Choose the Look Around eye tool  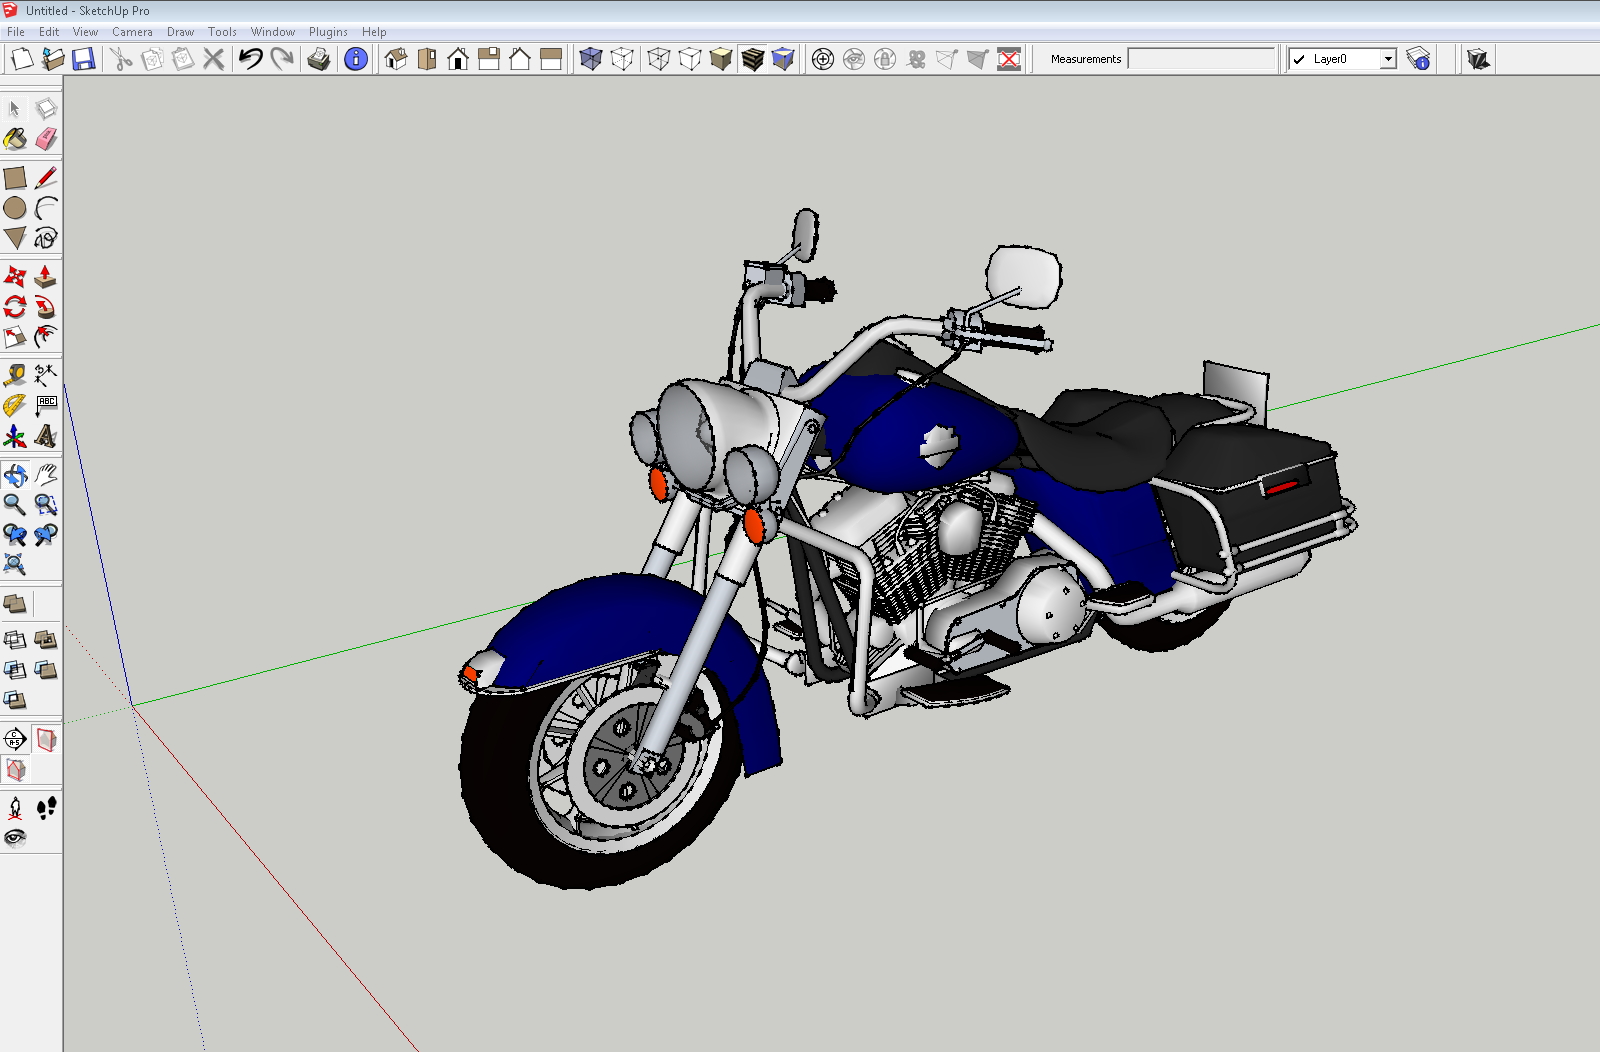point(15,838)
